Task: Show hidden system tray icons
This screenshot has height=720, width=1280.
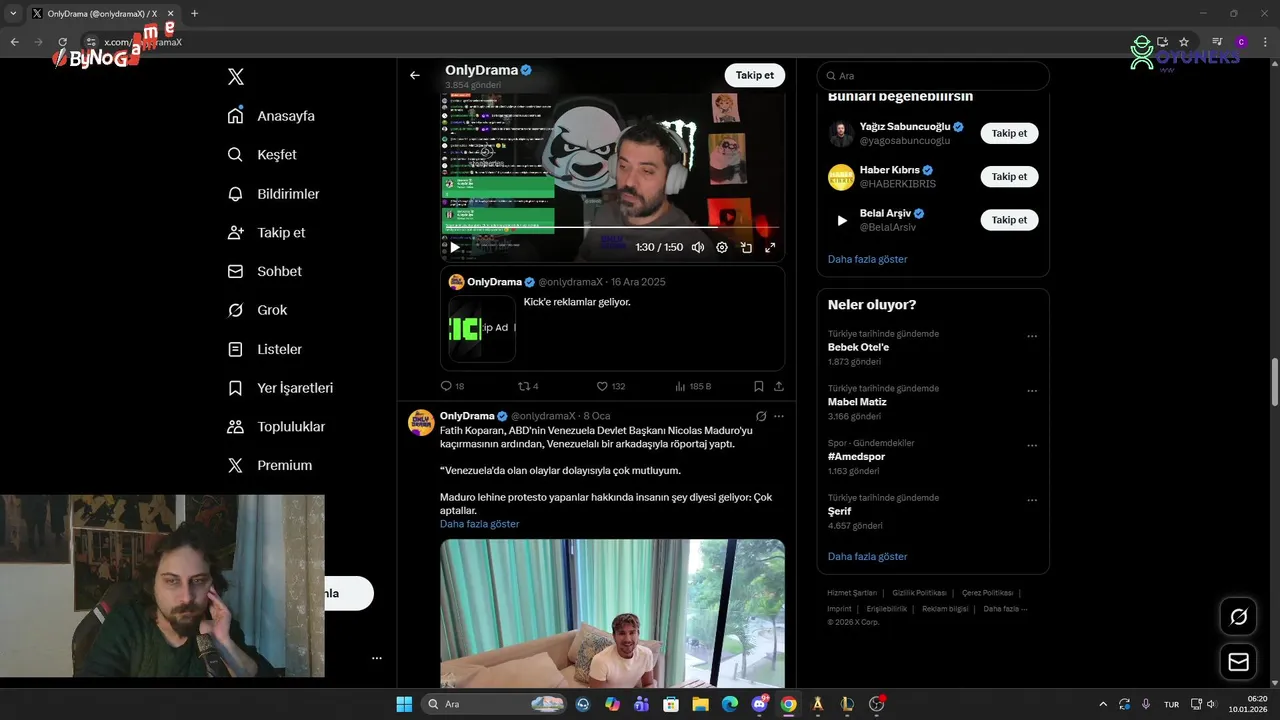Action: coord(1103,704)
